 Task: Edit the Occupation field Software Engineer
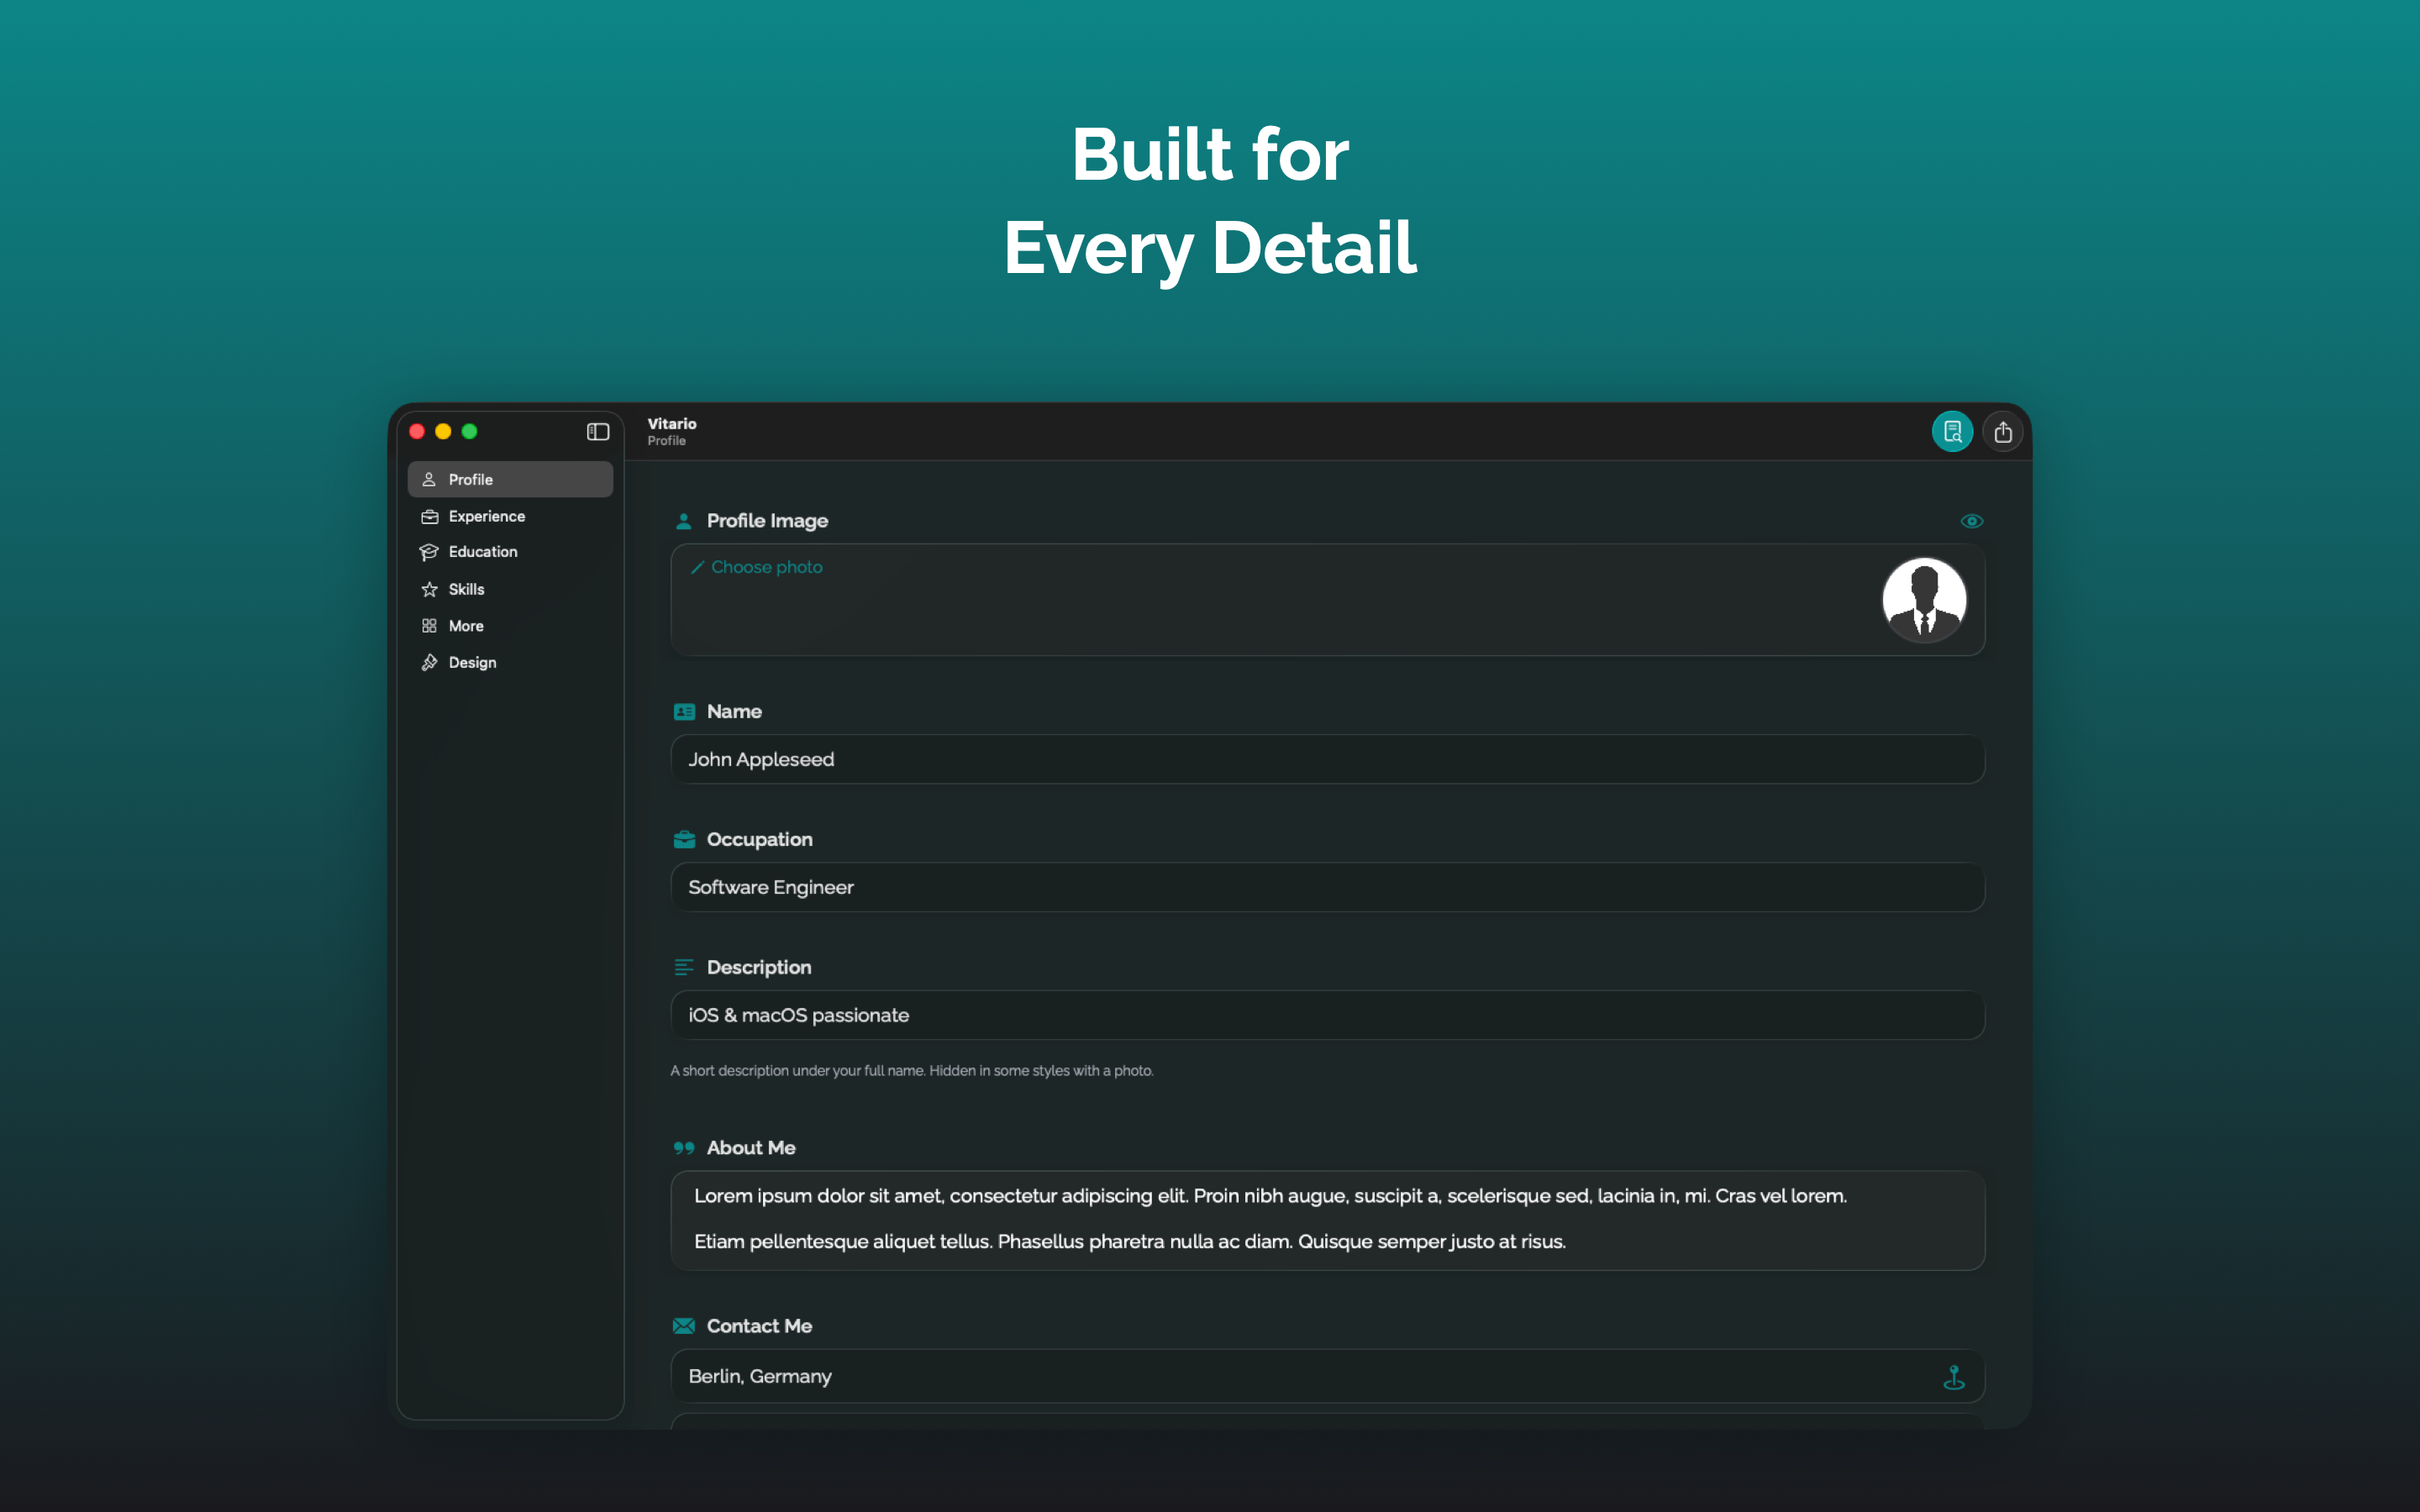pos(1327,887)
